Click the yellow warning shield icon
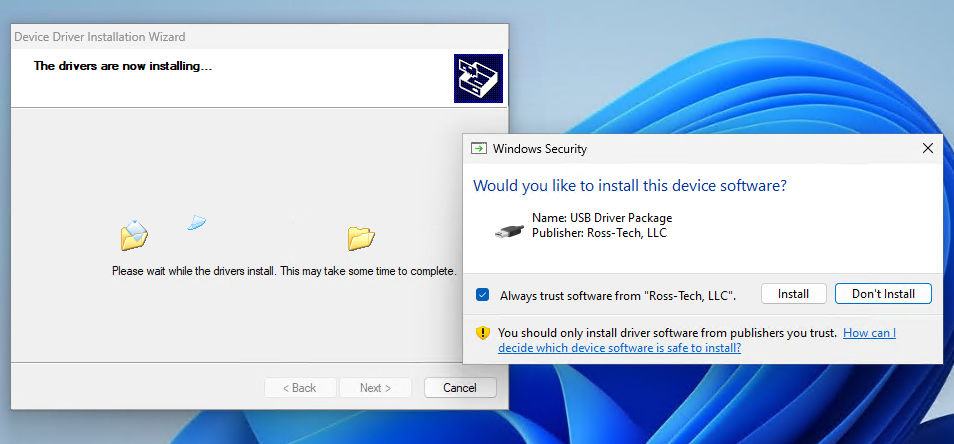 click(483, 333)
